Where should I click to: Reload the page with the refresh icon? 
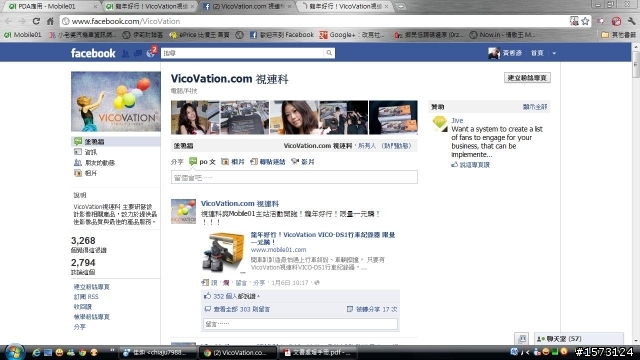pyautogui.click(x=36, y=21)
